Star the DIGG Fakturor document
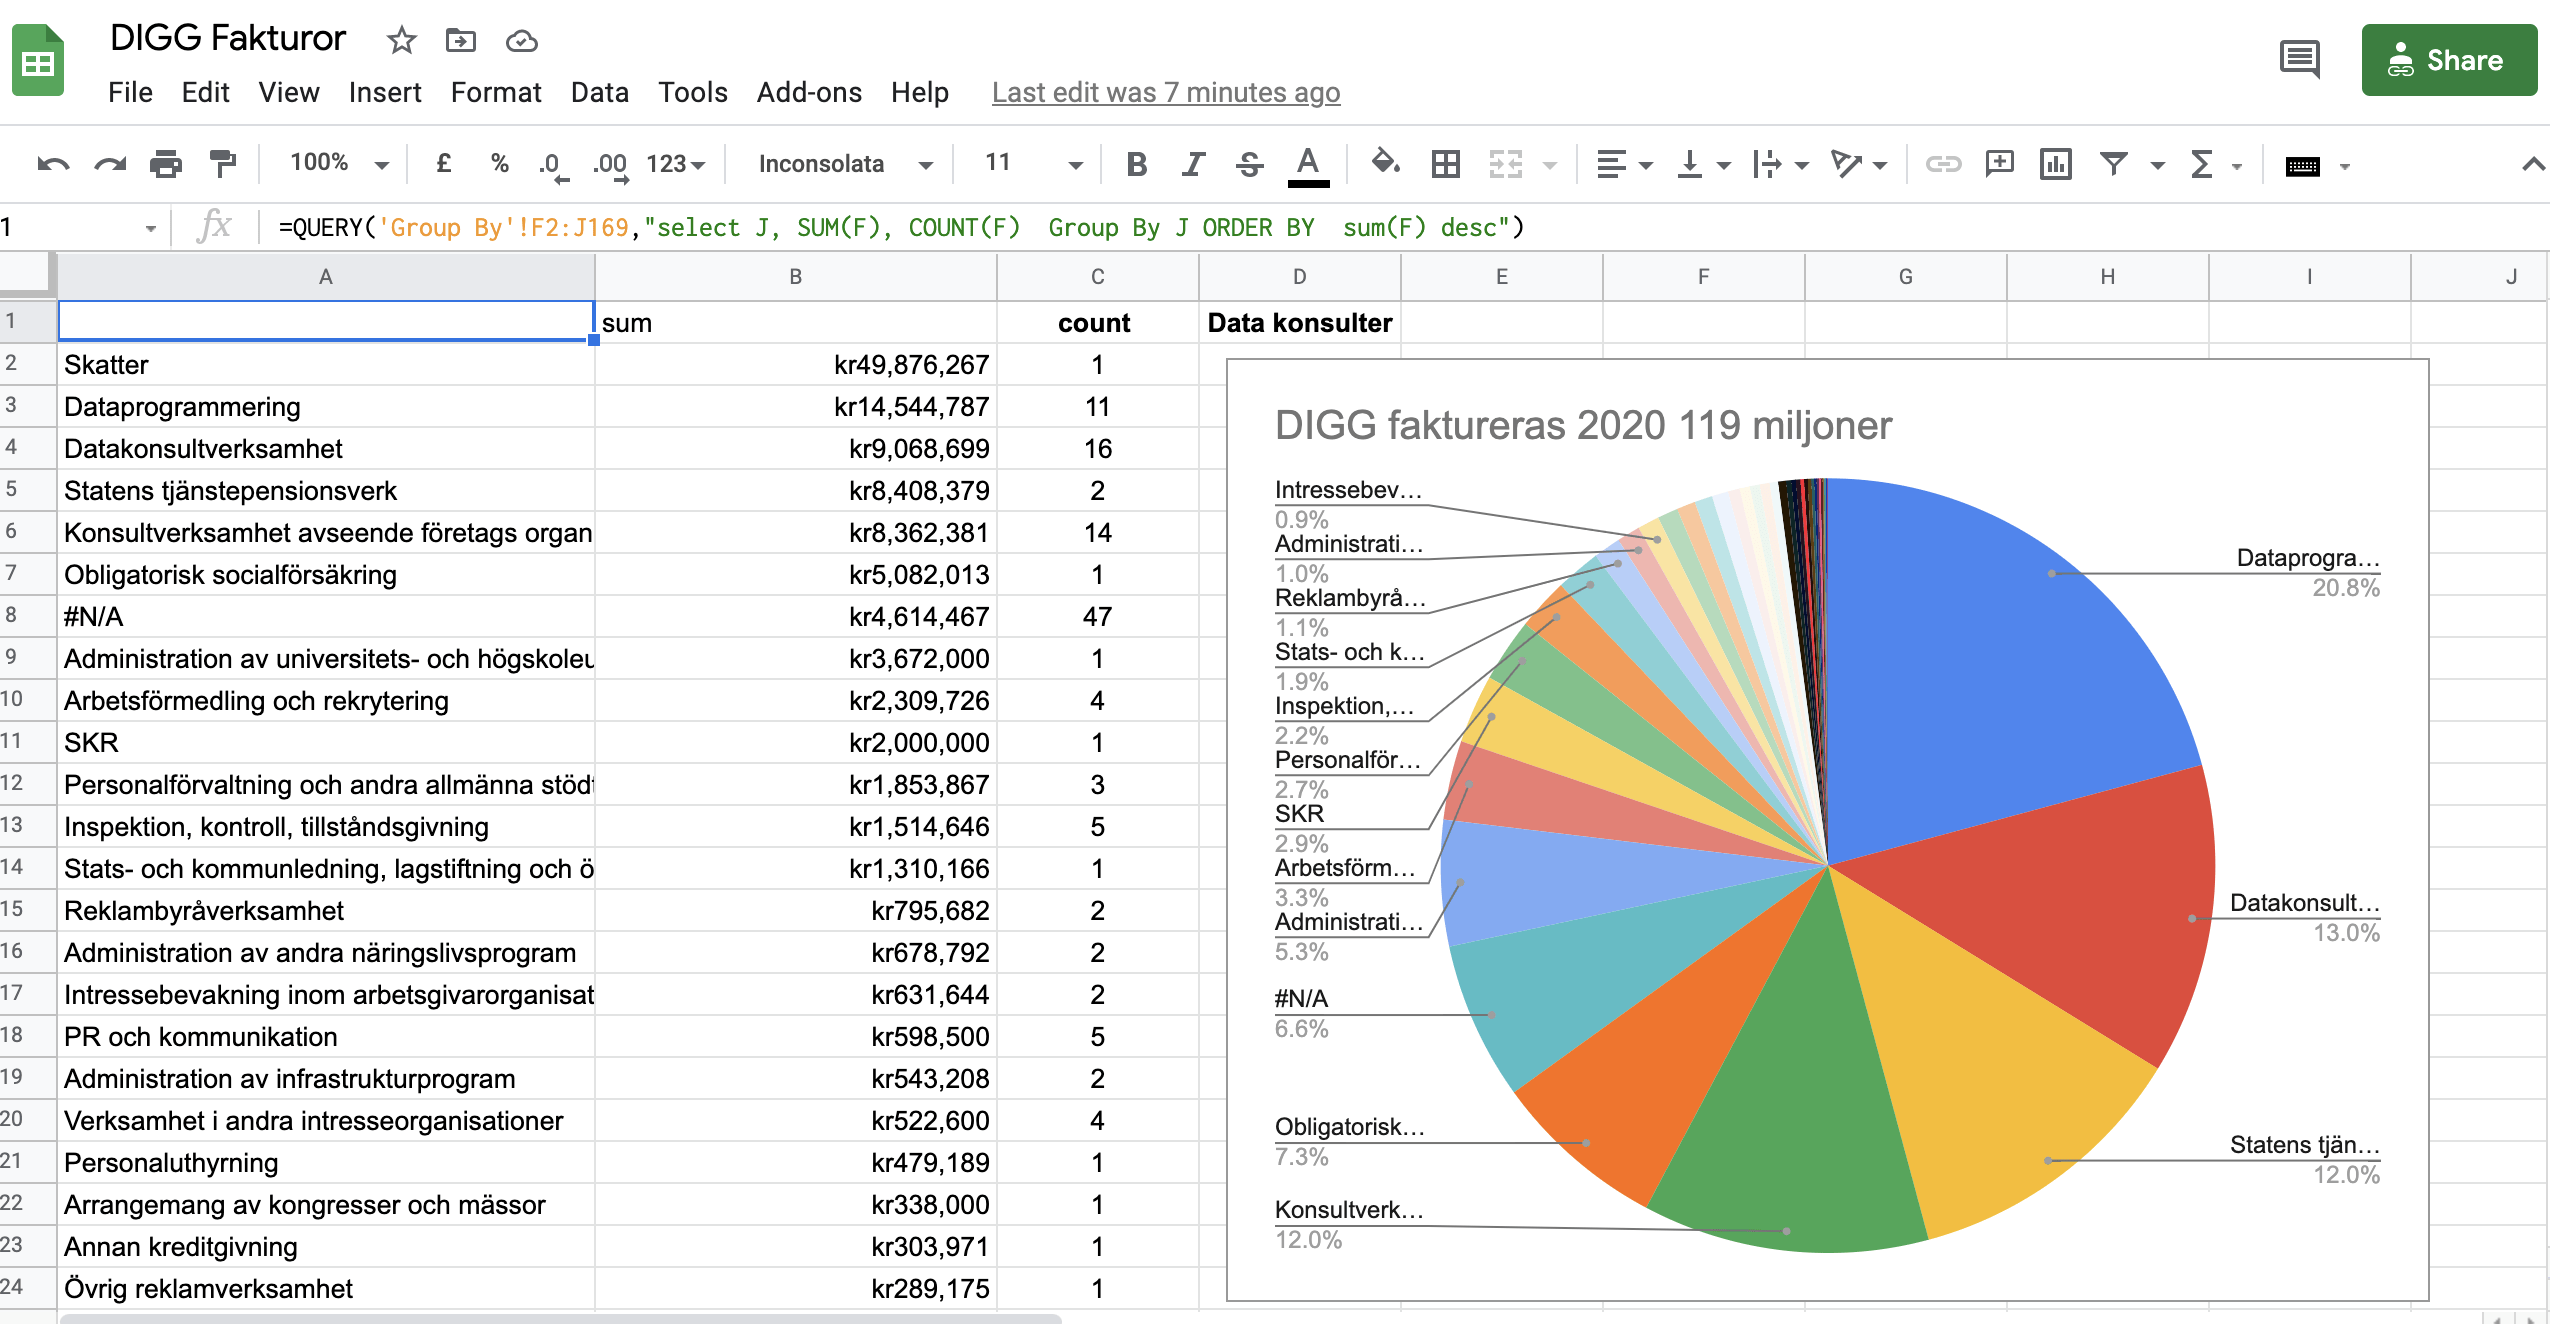This screenshot has width=2550, height=1324. (401, 41)
